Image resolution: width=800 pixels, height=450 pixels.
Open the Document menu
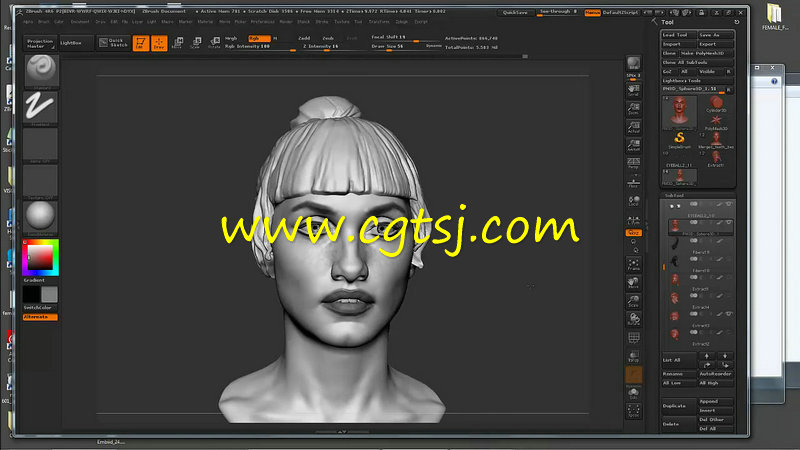[80, 22]
